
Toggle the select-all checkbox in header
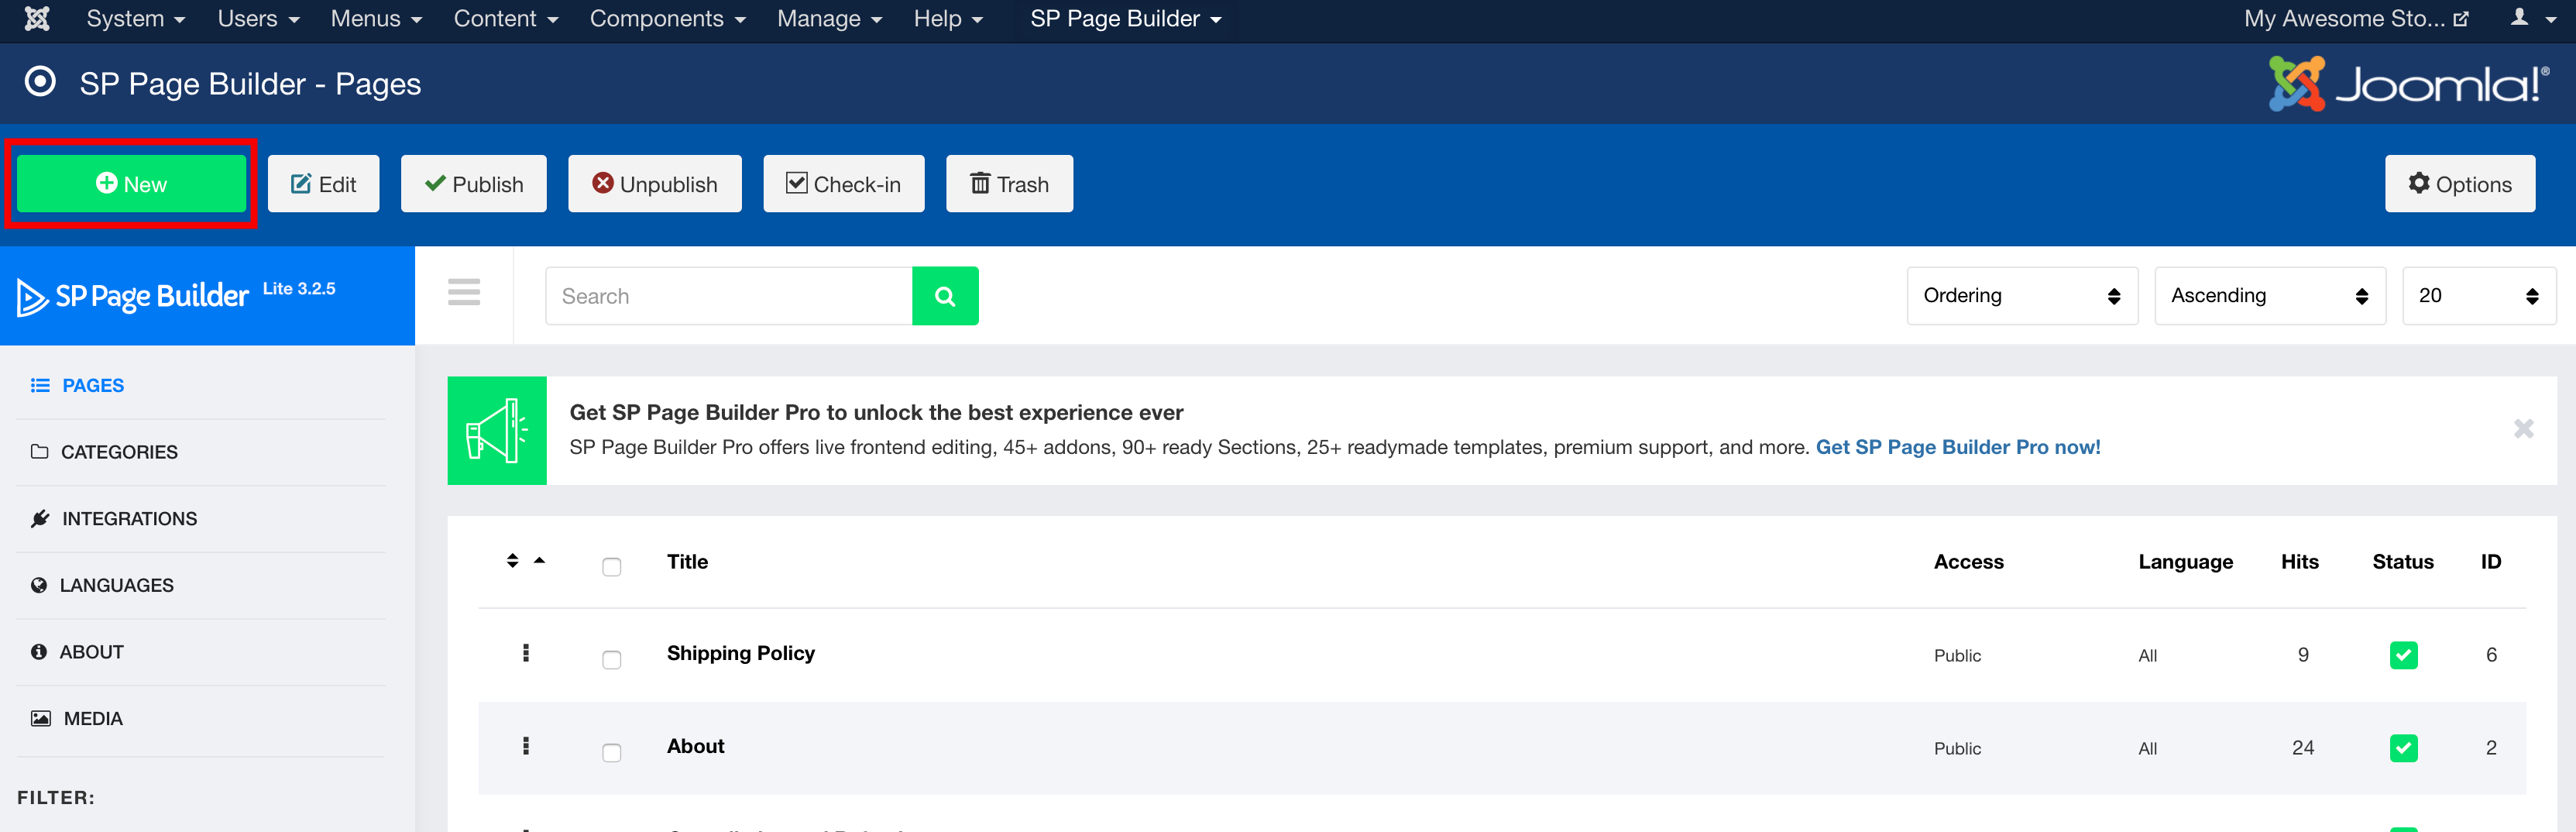[x=612, y=567]
